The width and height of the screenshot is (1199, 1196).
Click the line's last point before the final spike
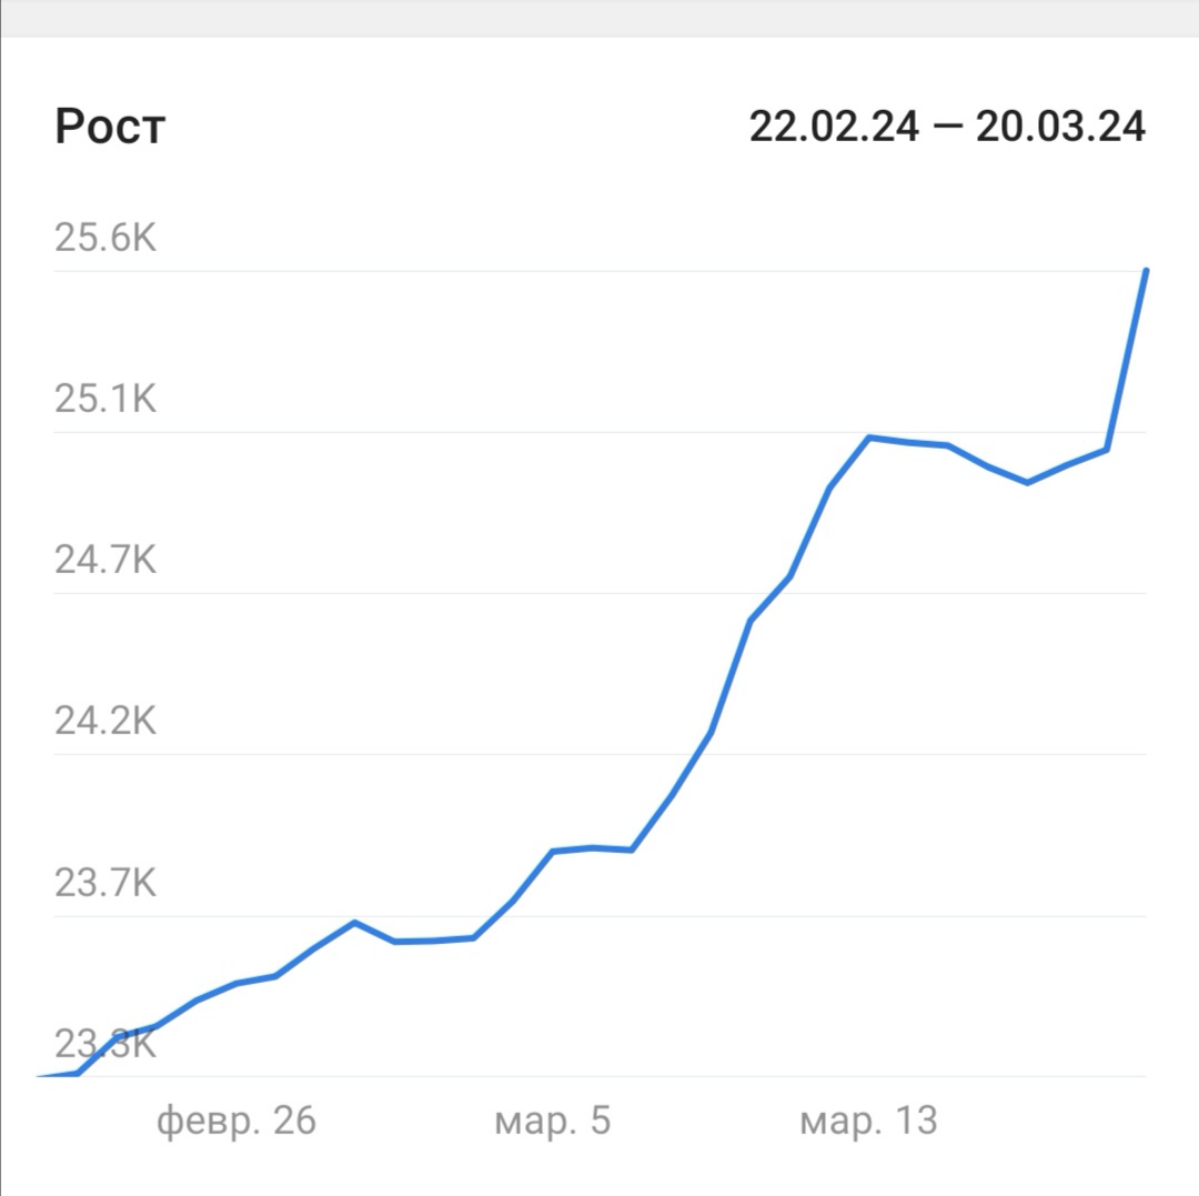[x=1106, y=450]
